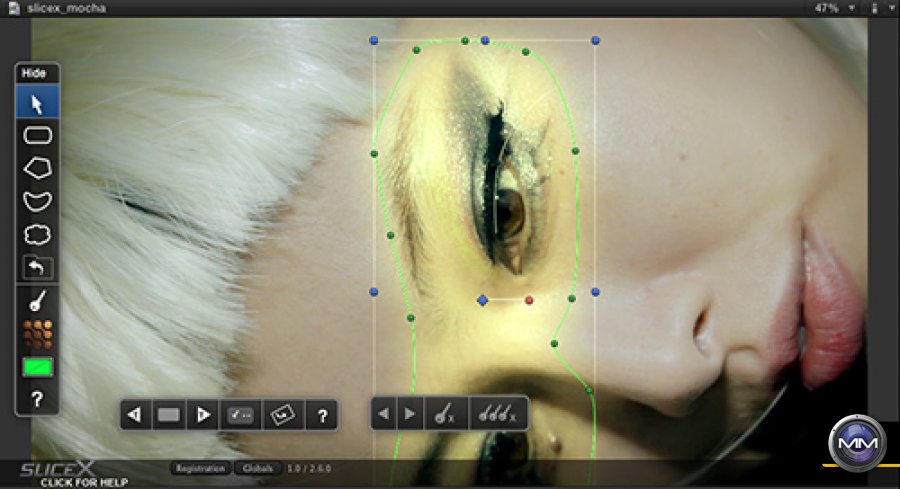Select the rounded rectangle shape tool

coord(38,135)
